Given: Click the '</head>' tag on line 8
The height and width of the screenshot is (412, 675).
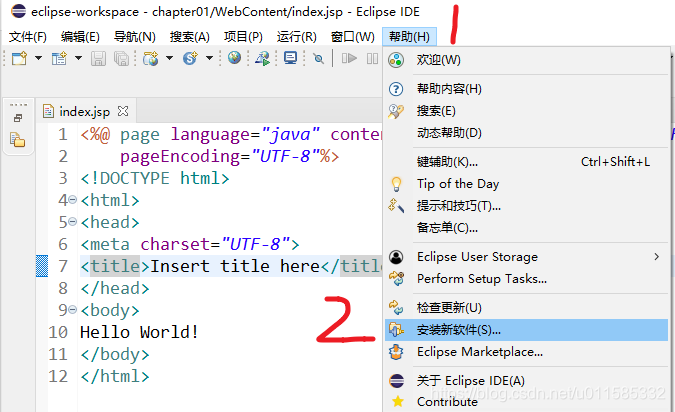Looking at the screenshot, I should (x=115, y=288).
